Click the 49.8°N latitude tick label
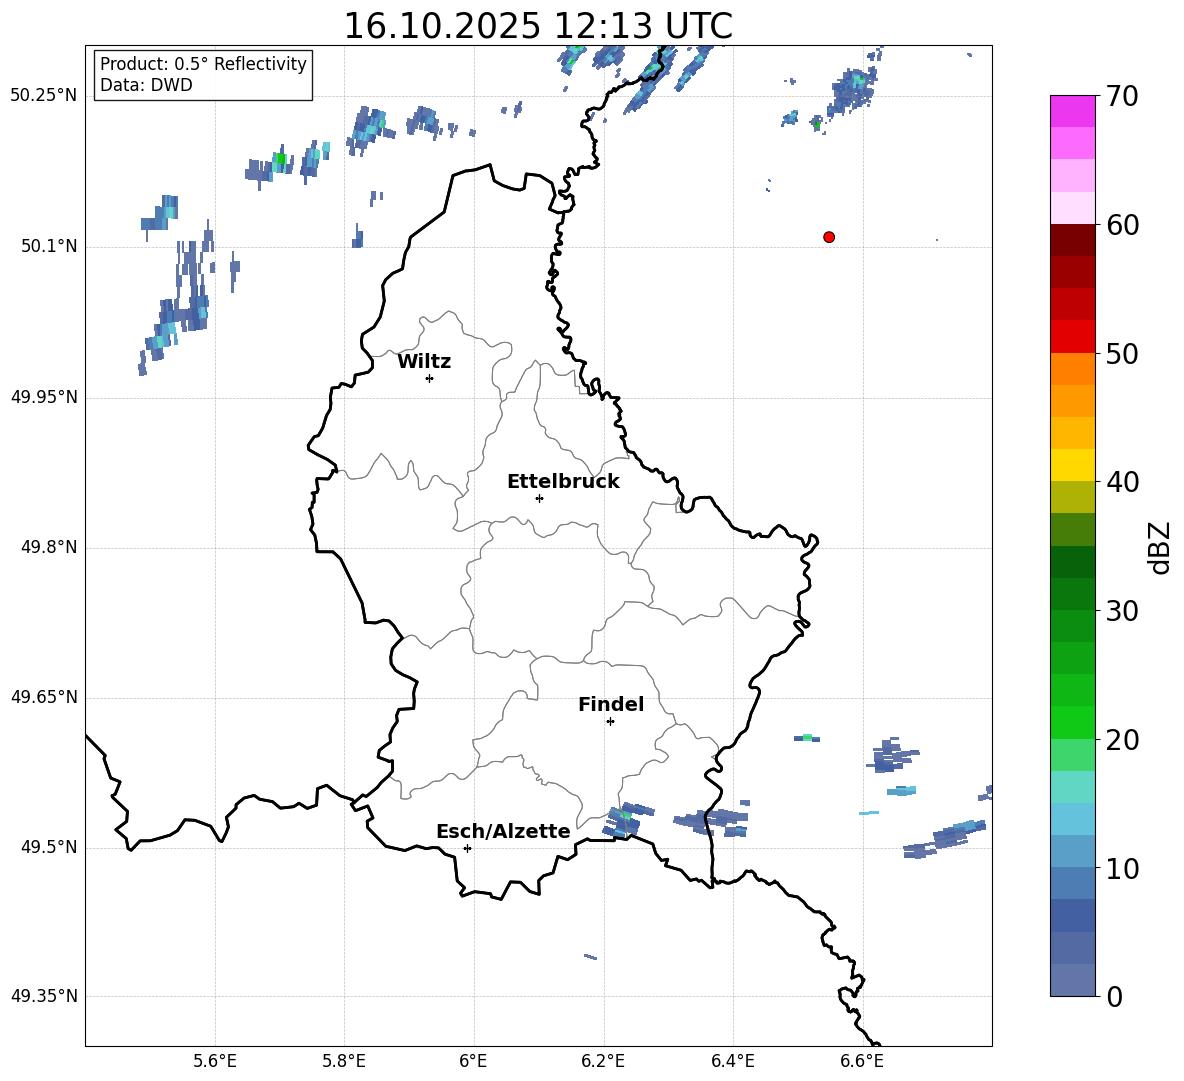The image size is (1184, 1081). (44, 547)
